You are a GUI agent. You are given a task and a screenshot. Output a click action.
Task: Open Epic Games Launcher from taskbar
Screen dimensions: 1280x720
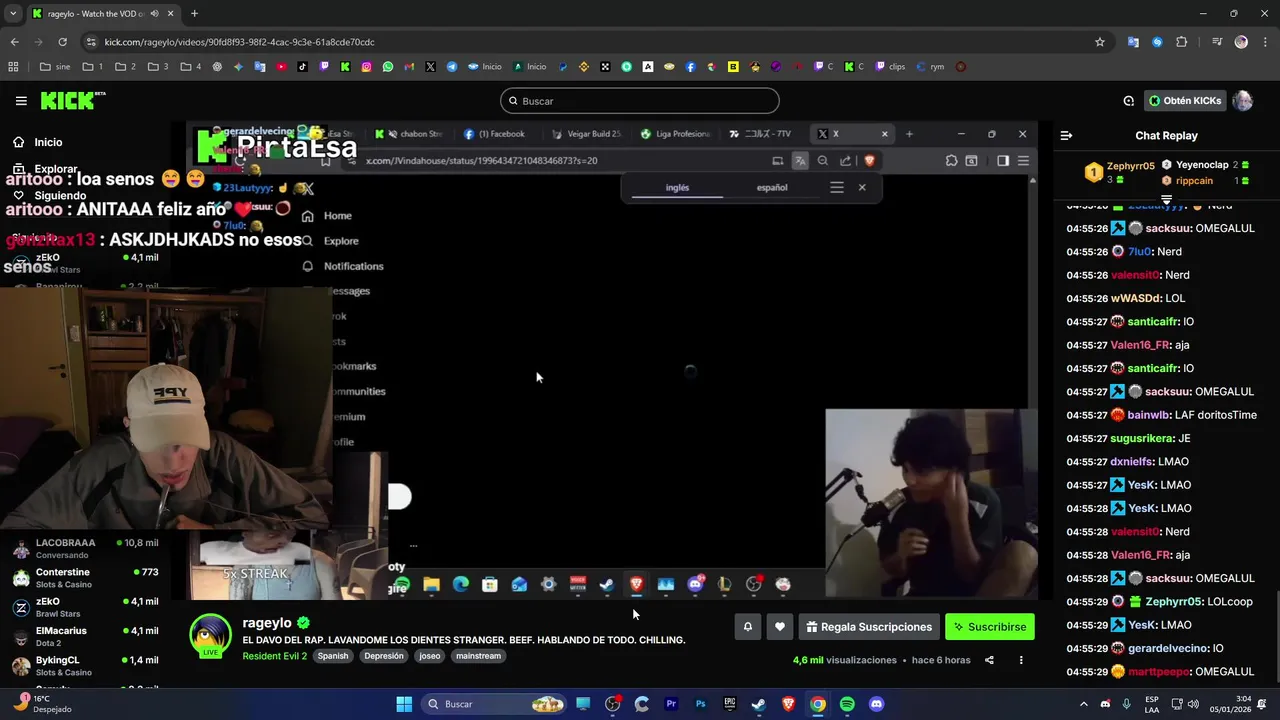[730, 704]
